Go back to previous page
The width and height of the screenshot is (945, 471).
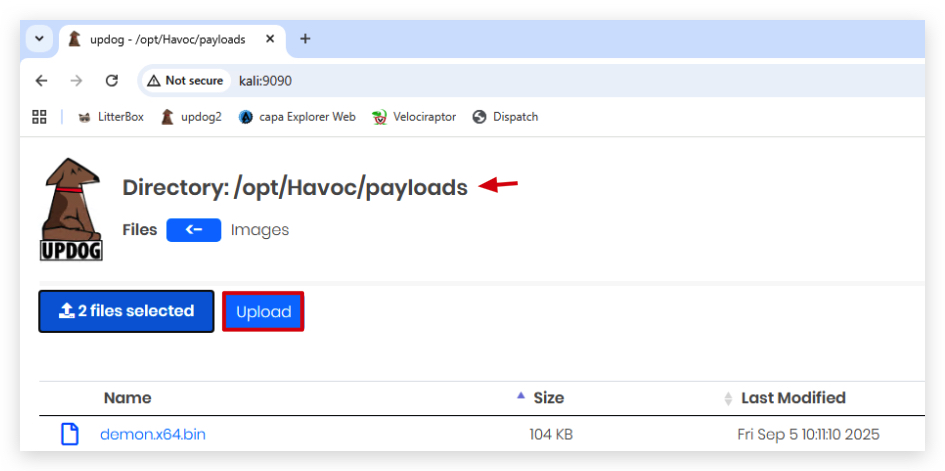(x=41, y=81)
